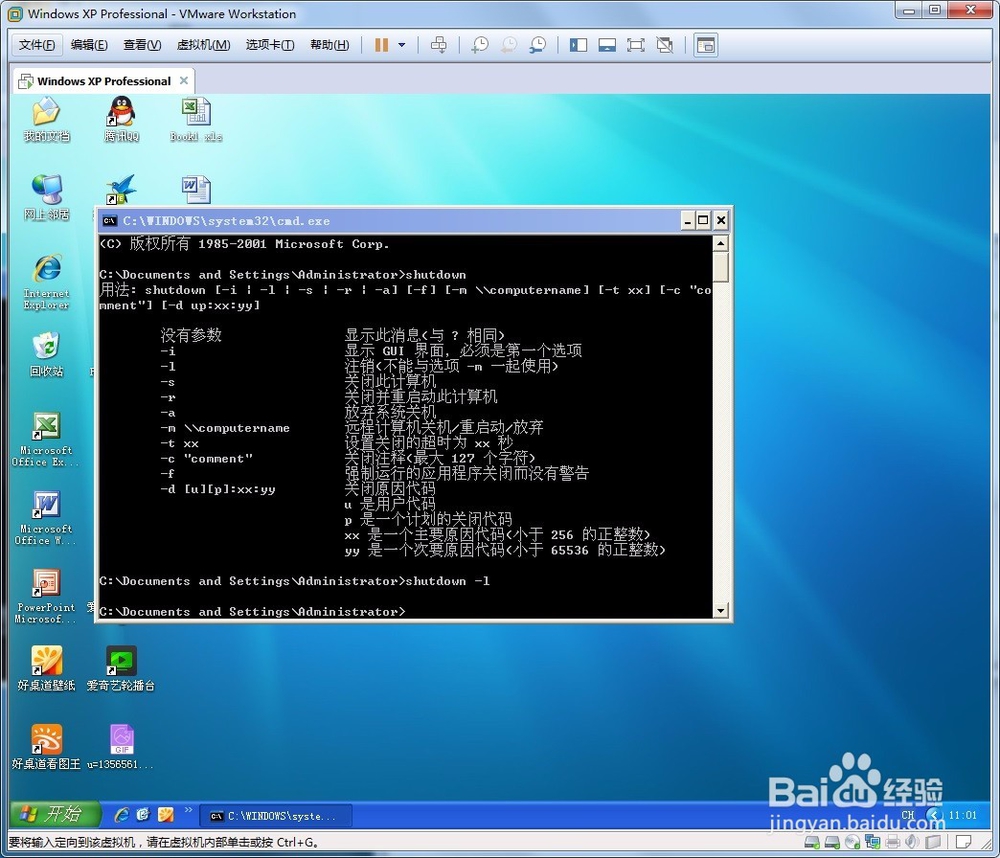Click the cmd window system menu icon

coord(110,221)
